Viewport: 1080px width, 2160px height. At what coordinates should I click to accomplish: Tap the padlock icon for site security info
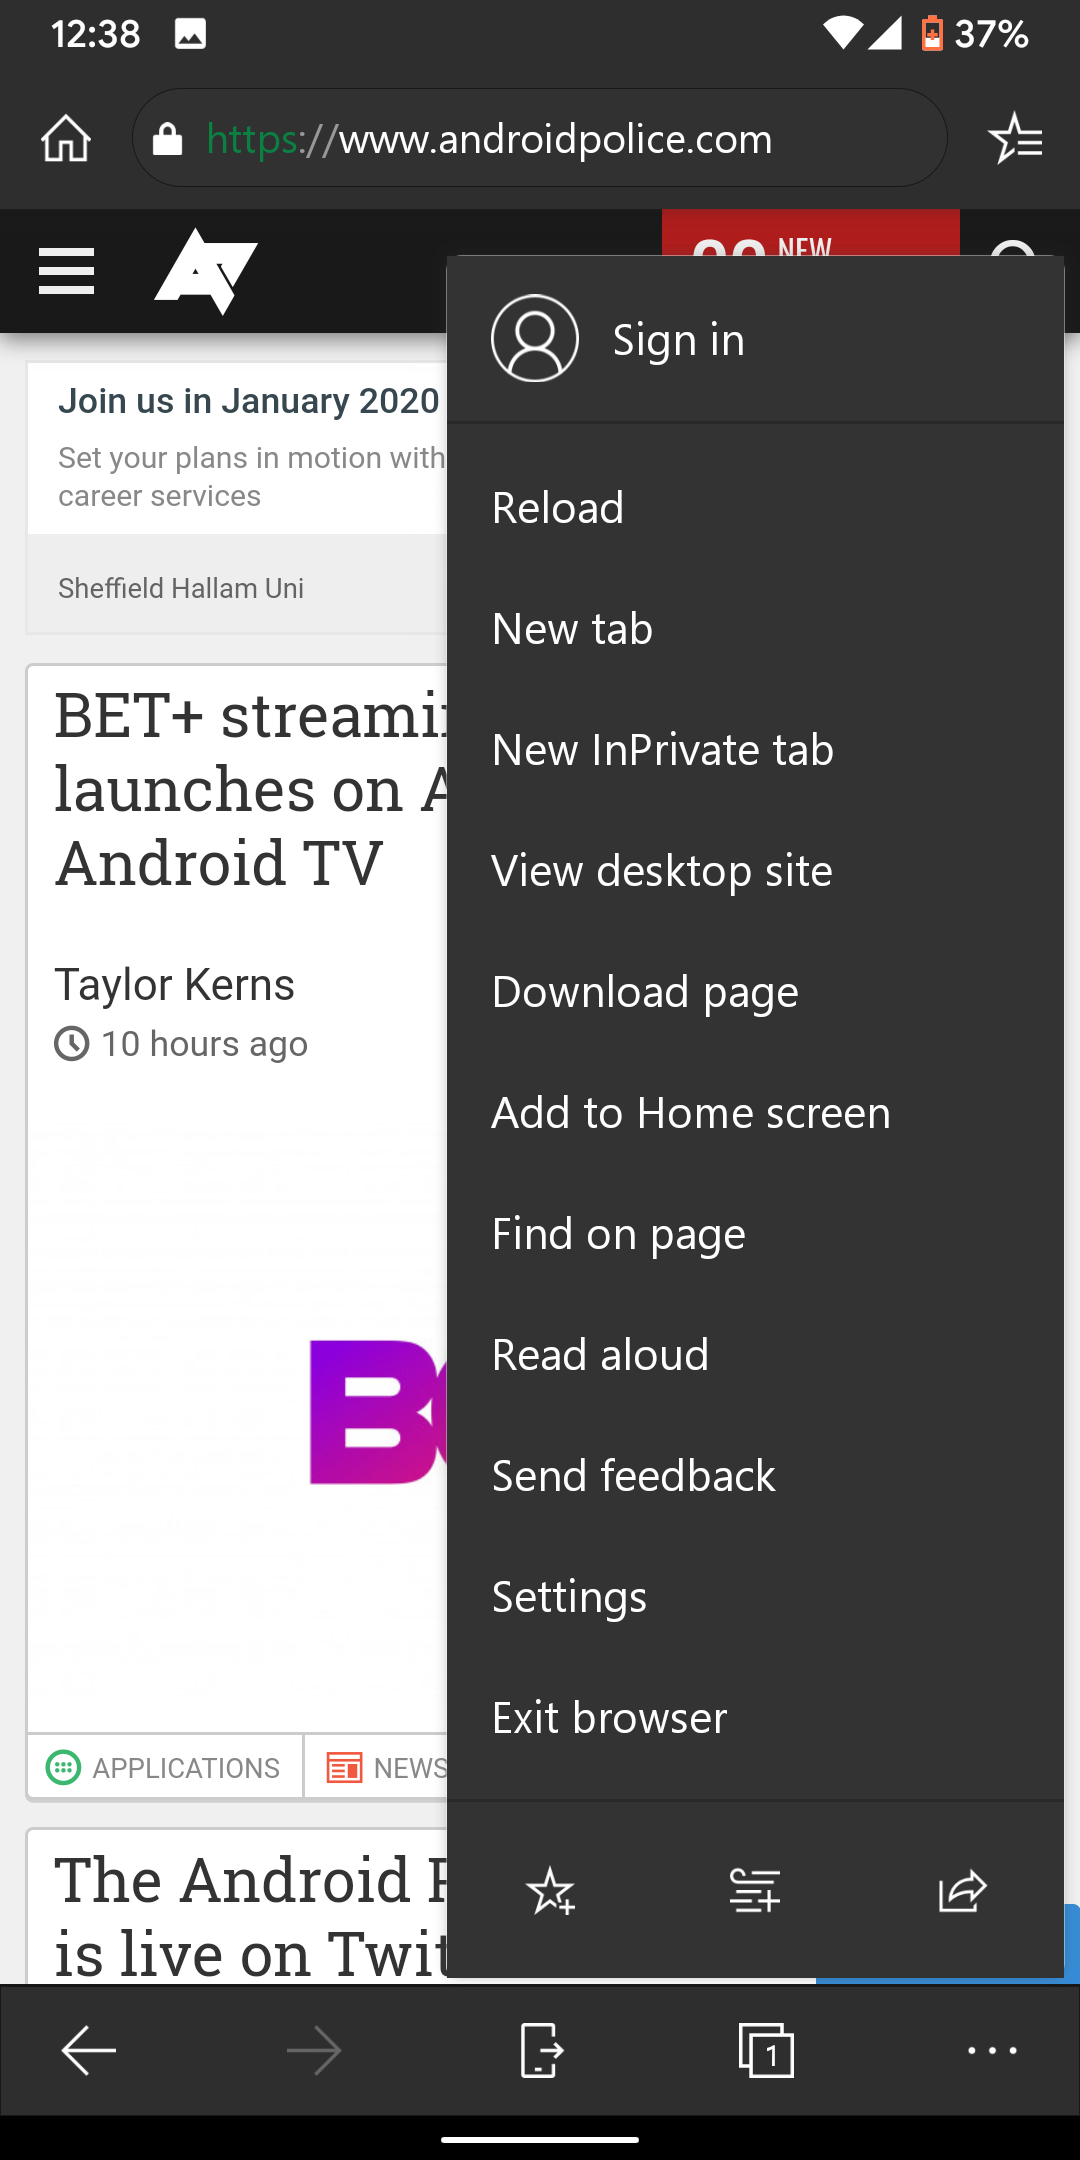167,138
